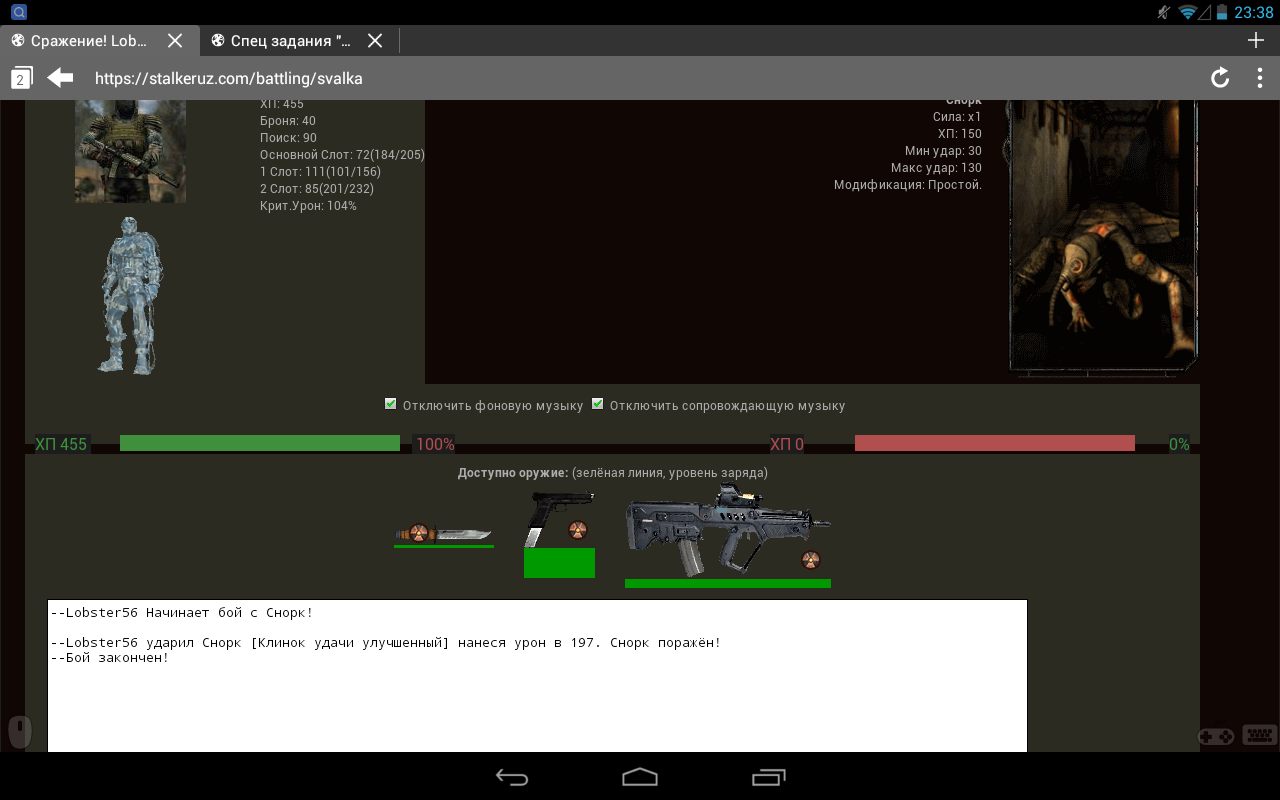Reload the page with refresh icon
The width and height of the screenshot is (1280, 800).
pyautogui.click(x=1219, y=78)
